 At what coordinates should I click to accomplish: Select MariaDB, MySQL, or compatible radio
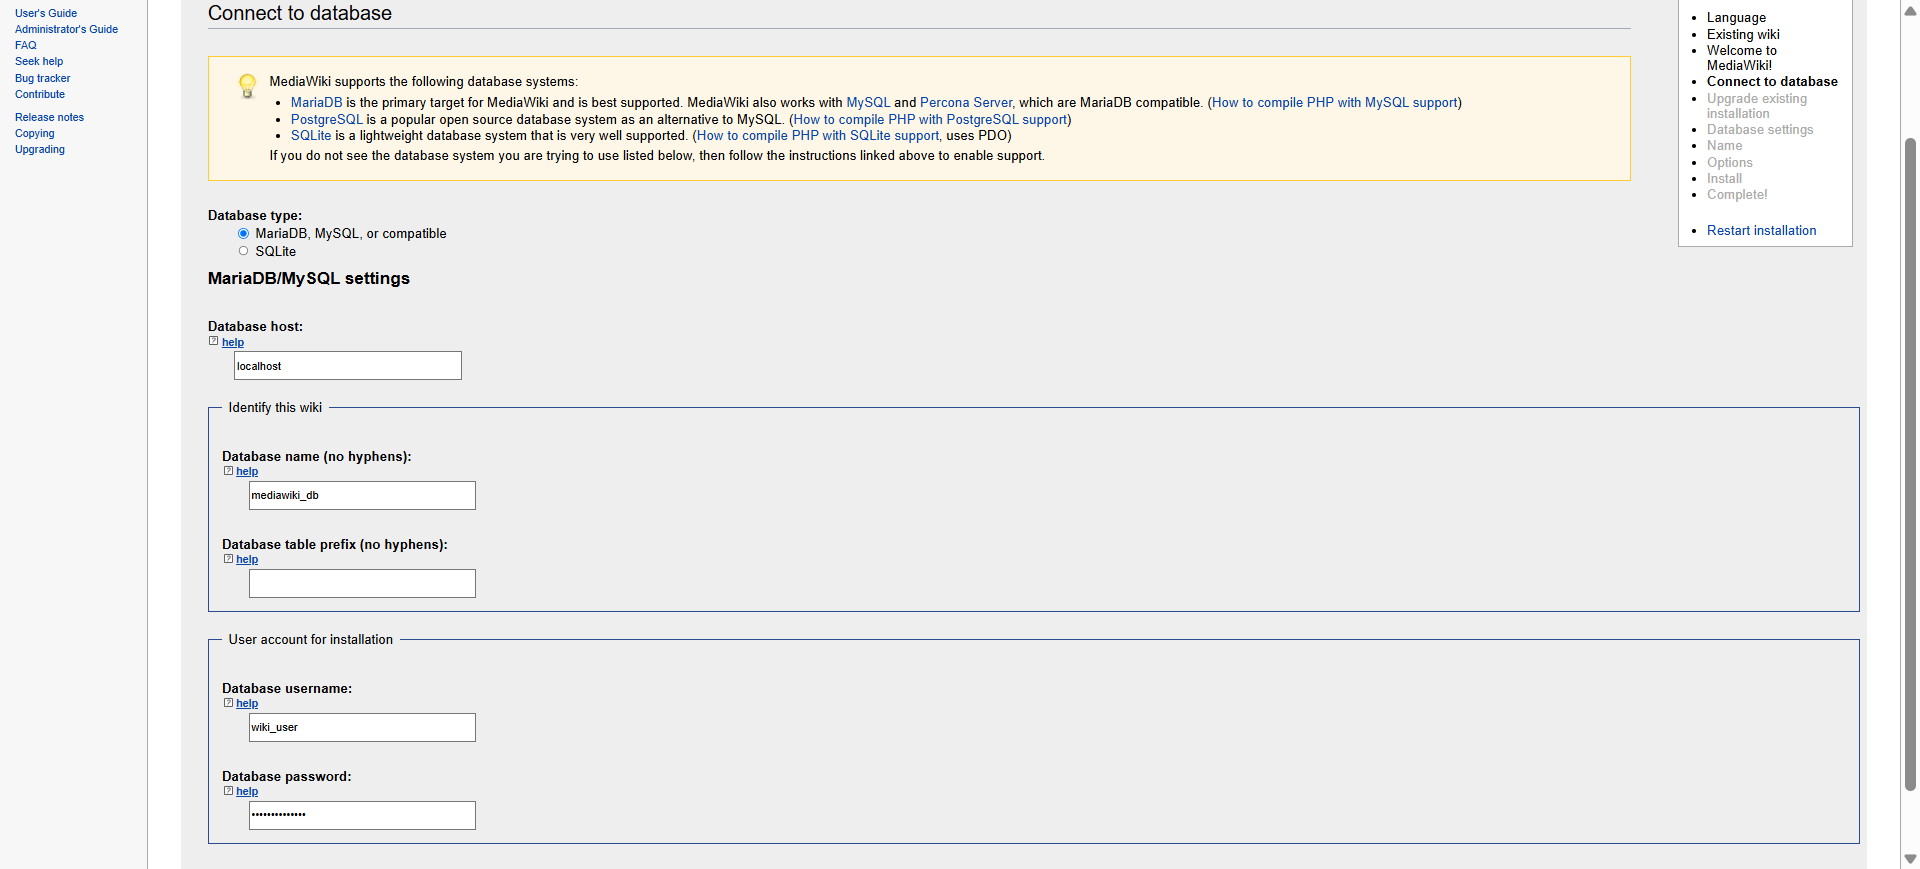(x=243, y=233)
